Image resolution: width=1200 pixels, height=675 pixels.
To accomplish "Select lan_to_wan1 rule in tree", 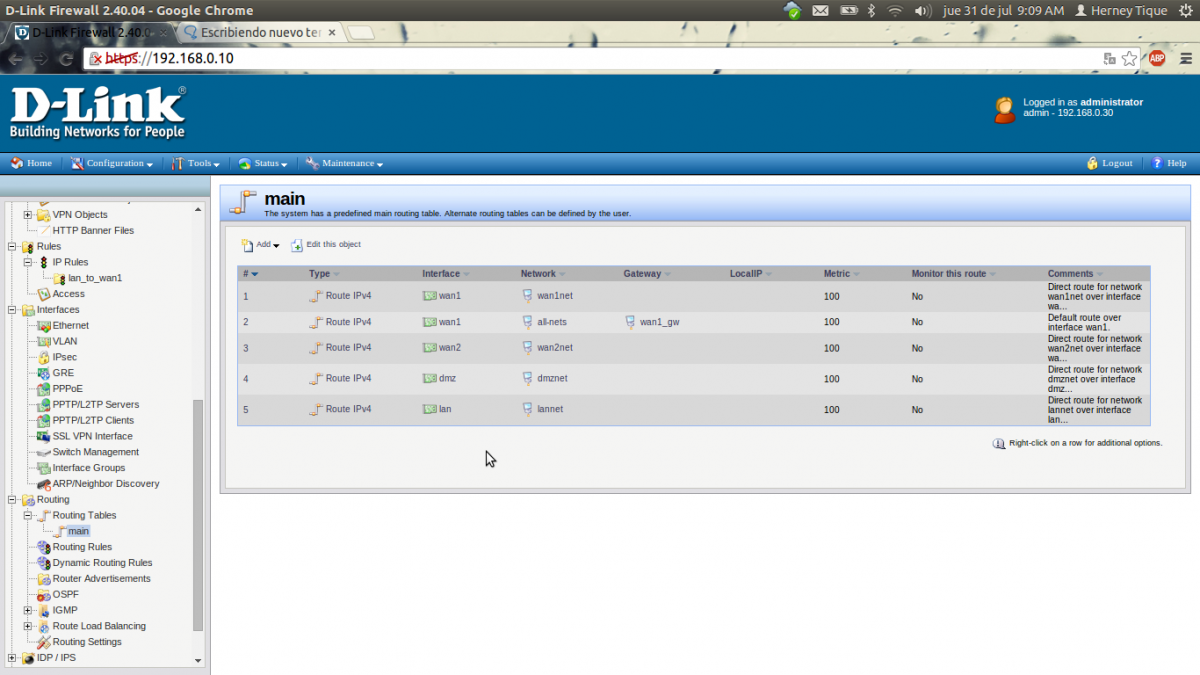I will tap(95, 278).
